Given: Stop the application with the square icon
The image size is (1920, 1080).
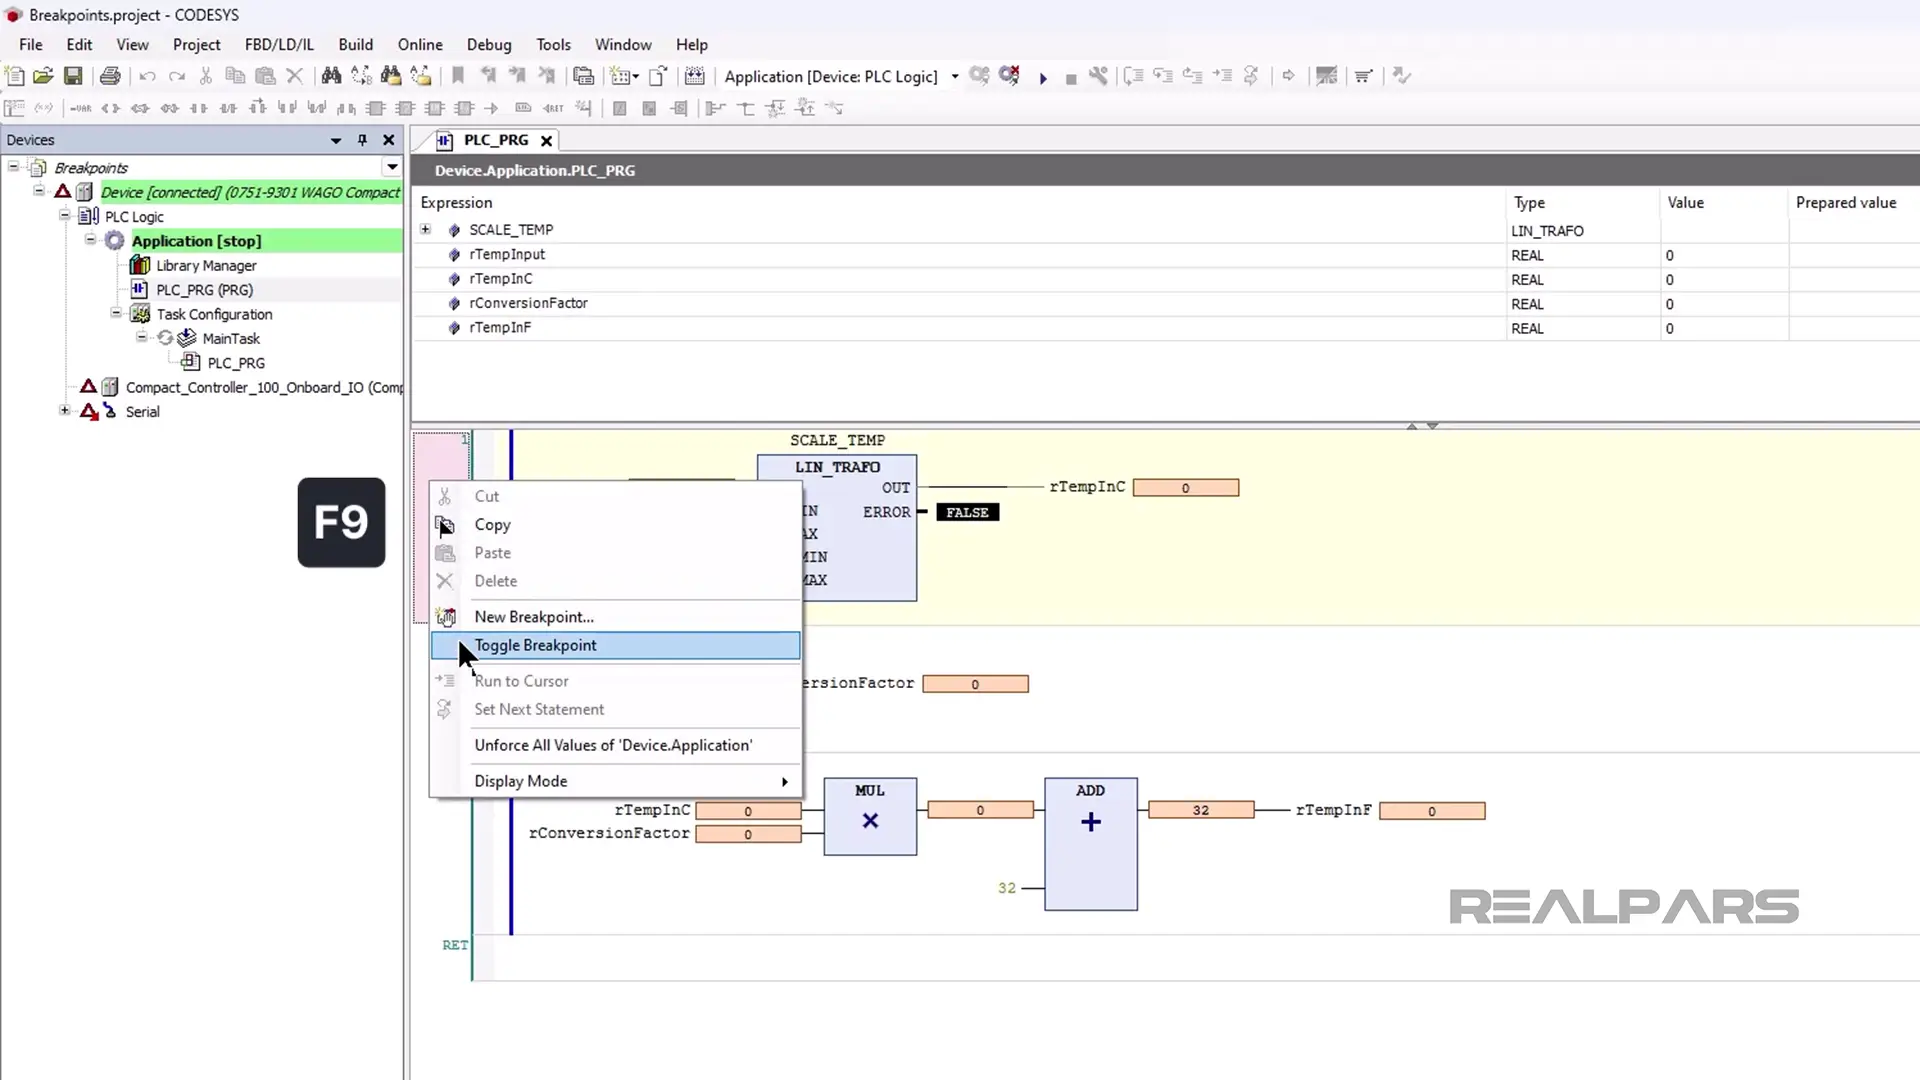Looking at the screenshot, I should coord(1071,78).
